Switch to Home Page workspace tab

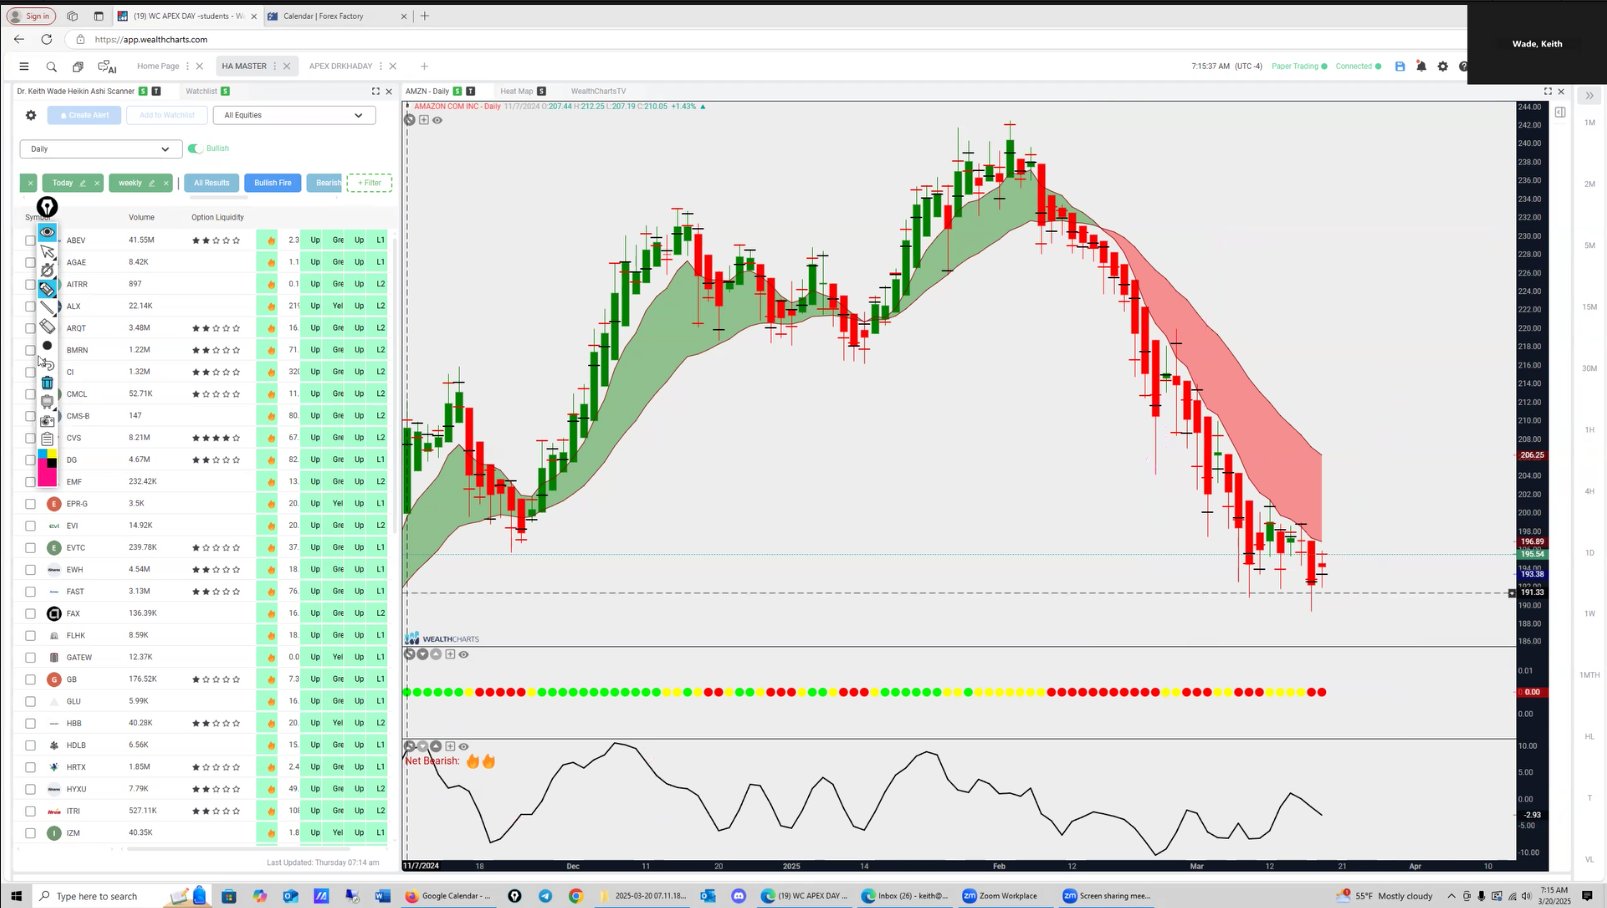(x=158, y=66)
